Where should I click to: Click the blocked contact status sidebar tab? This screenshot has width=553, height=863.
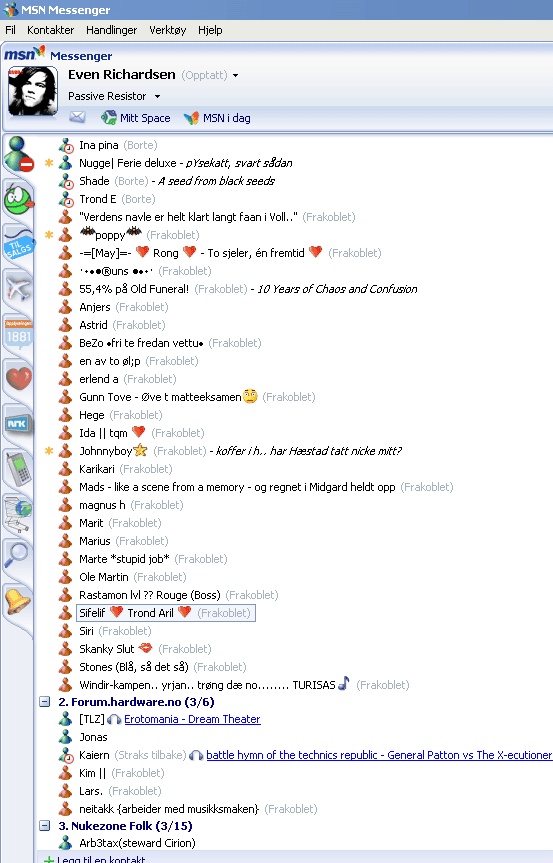point(18,154)
